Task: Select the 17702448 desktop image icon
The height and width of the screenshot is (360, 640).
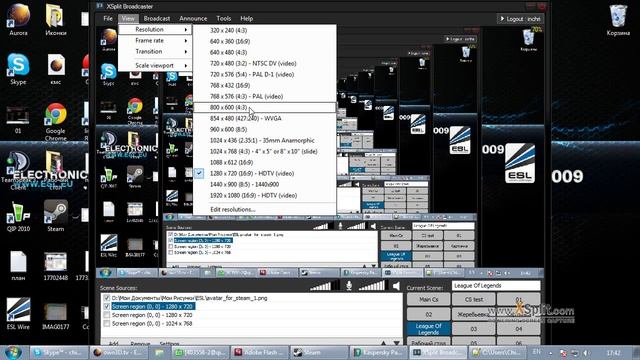Action: (x=56, y=266)
